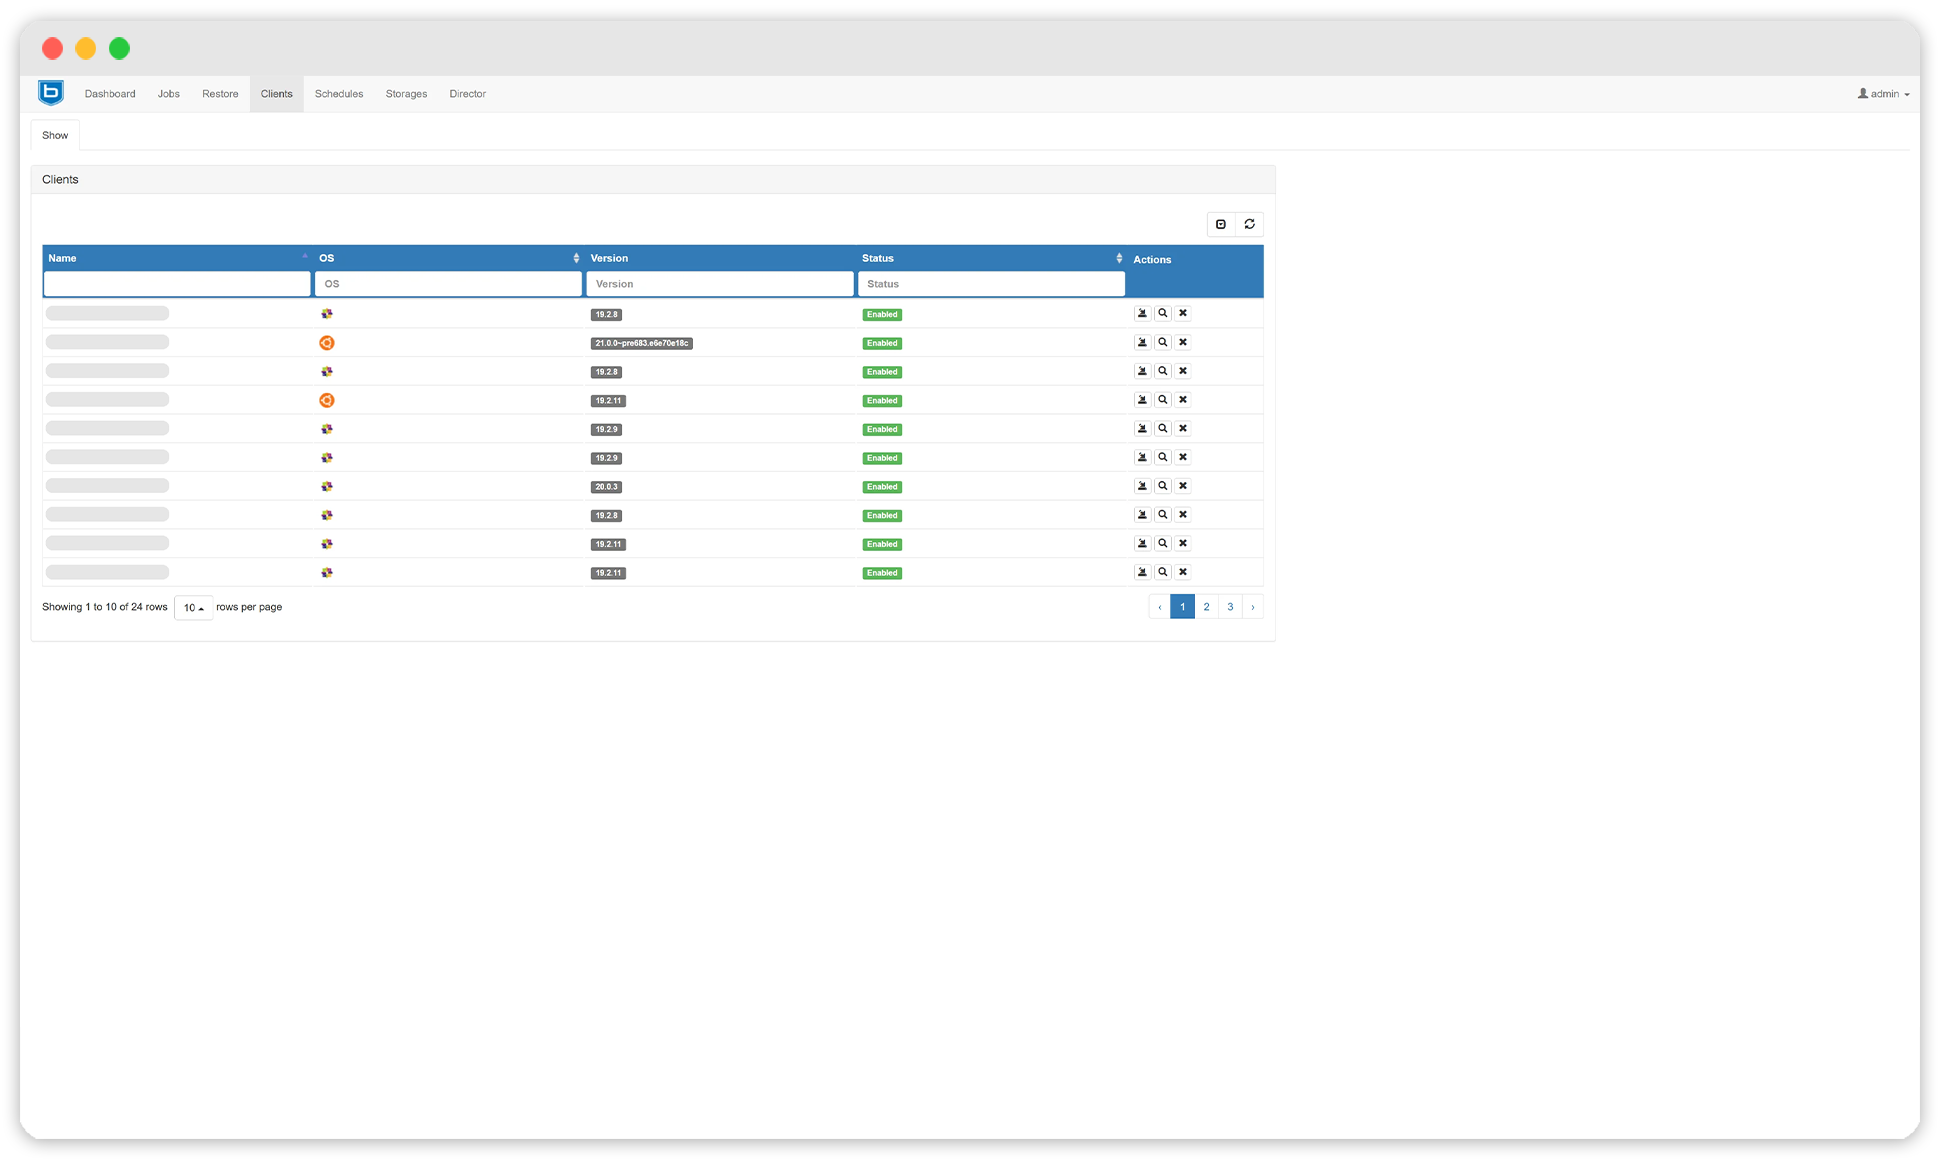
Task: Expand the admin user menu
Action: click(1883, 93)
